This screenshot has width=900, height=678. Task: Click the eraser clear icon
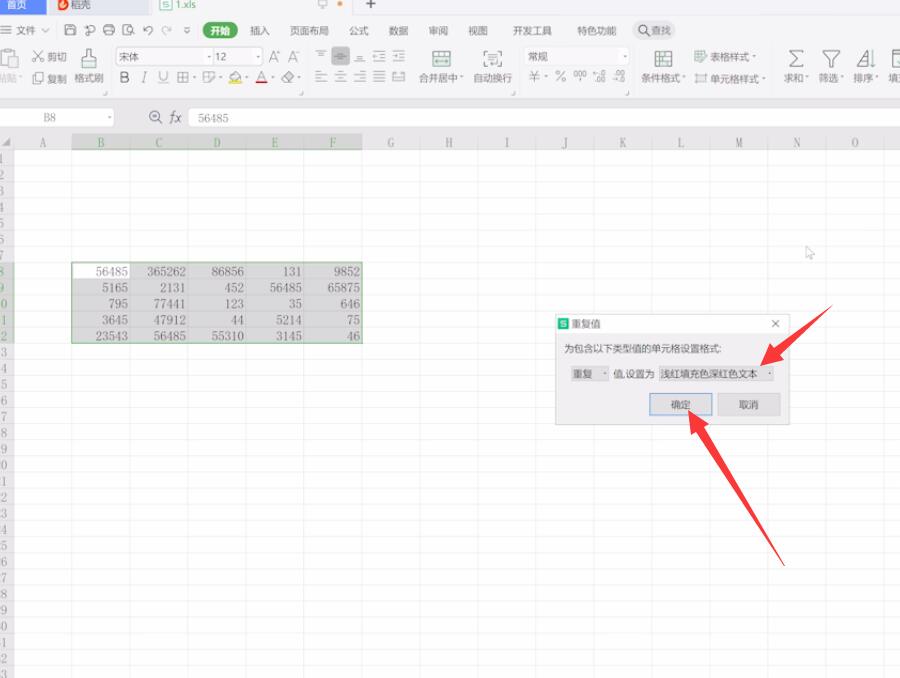click(x=288, y=77)
